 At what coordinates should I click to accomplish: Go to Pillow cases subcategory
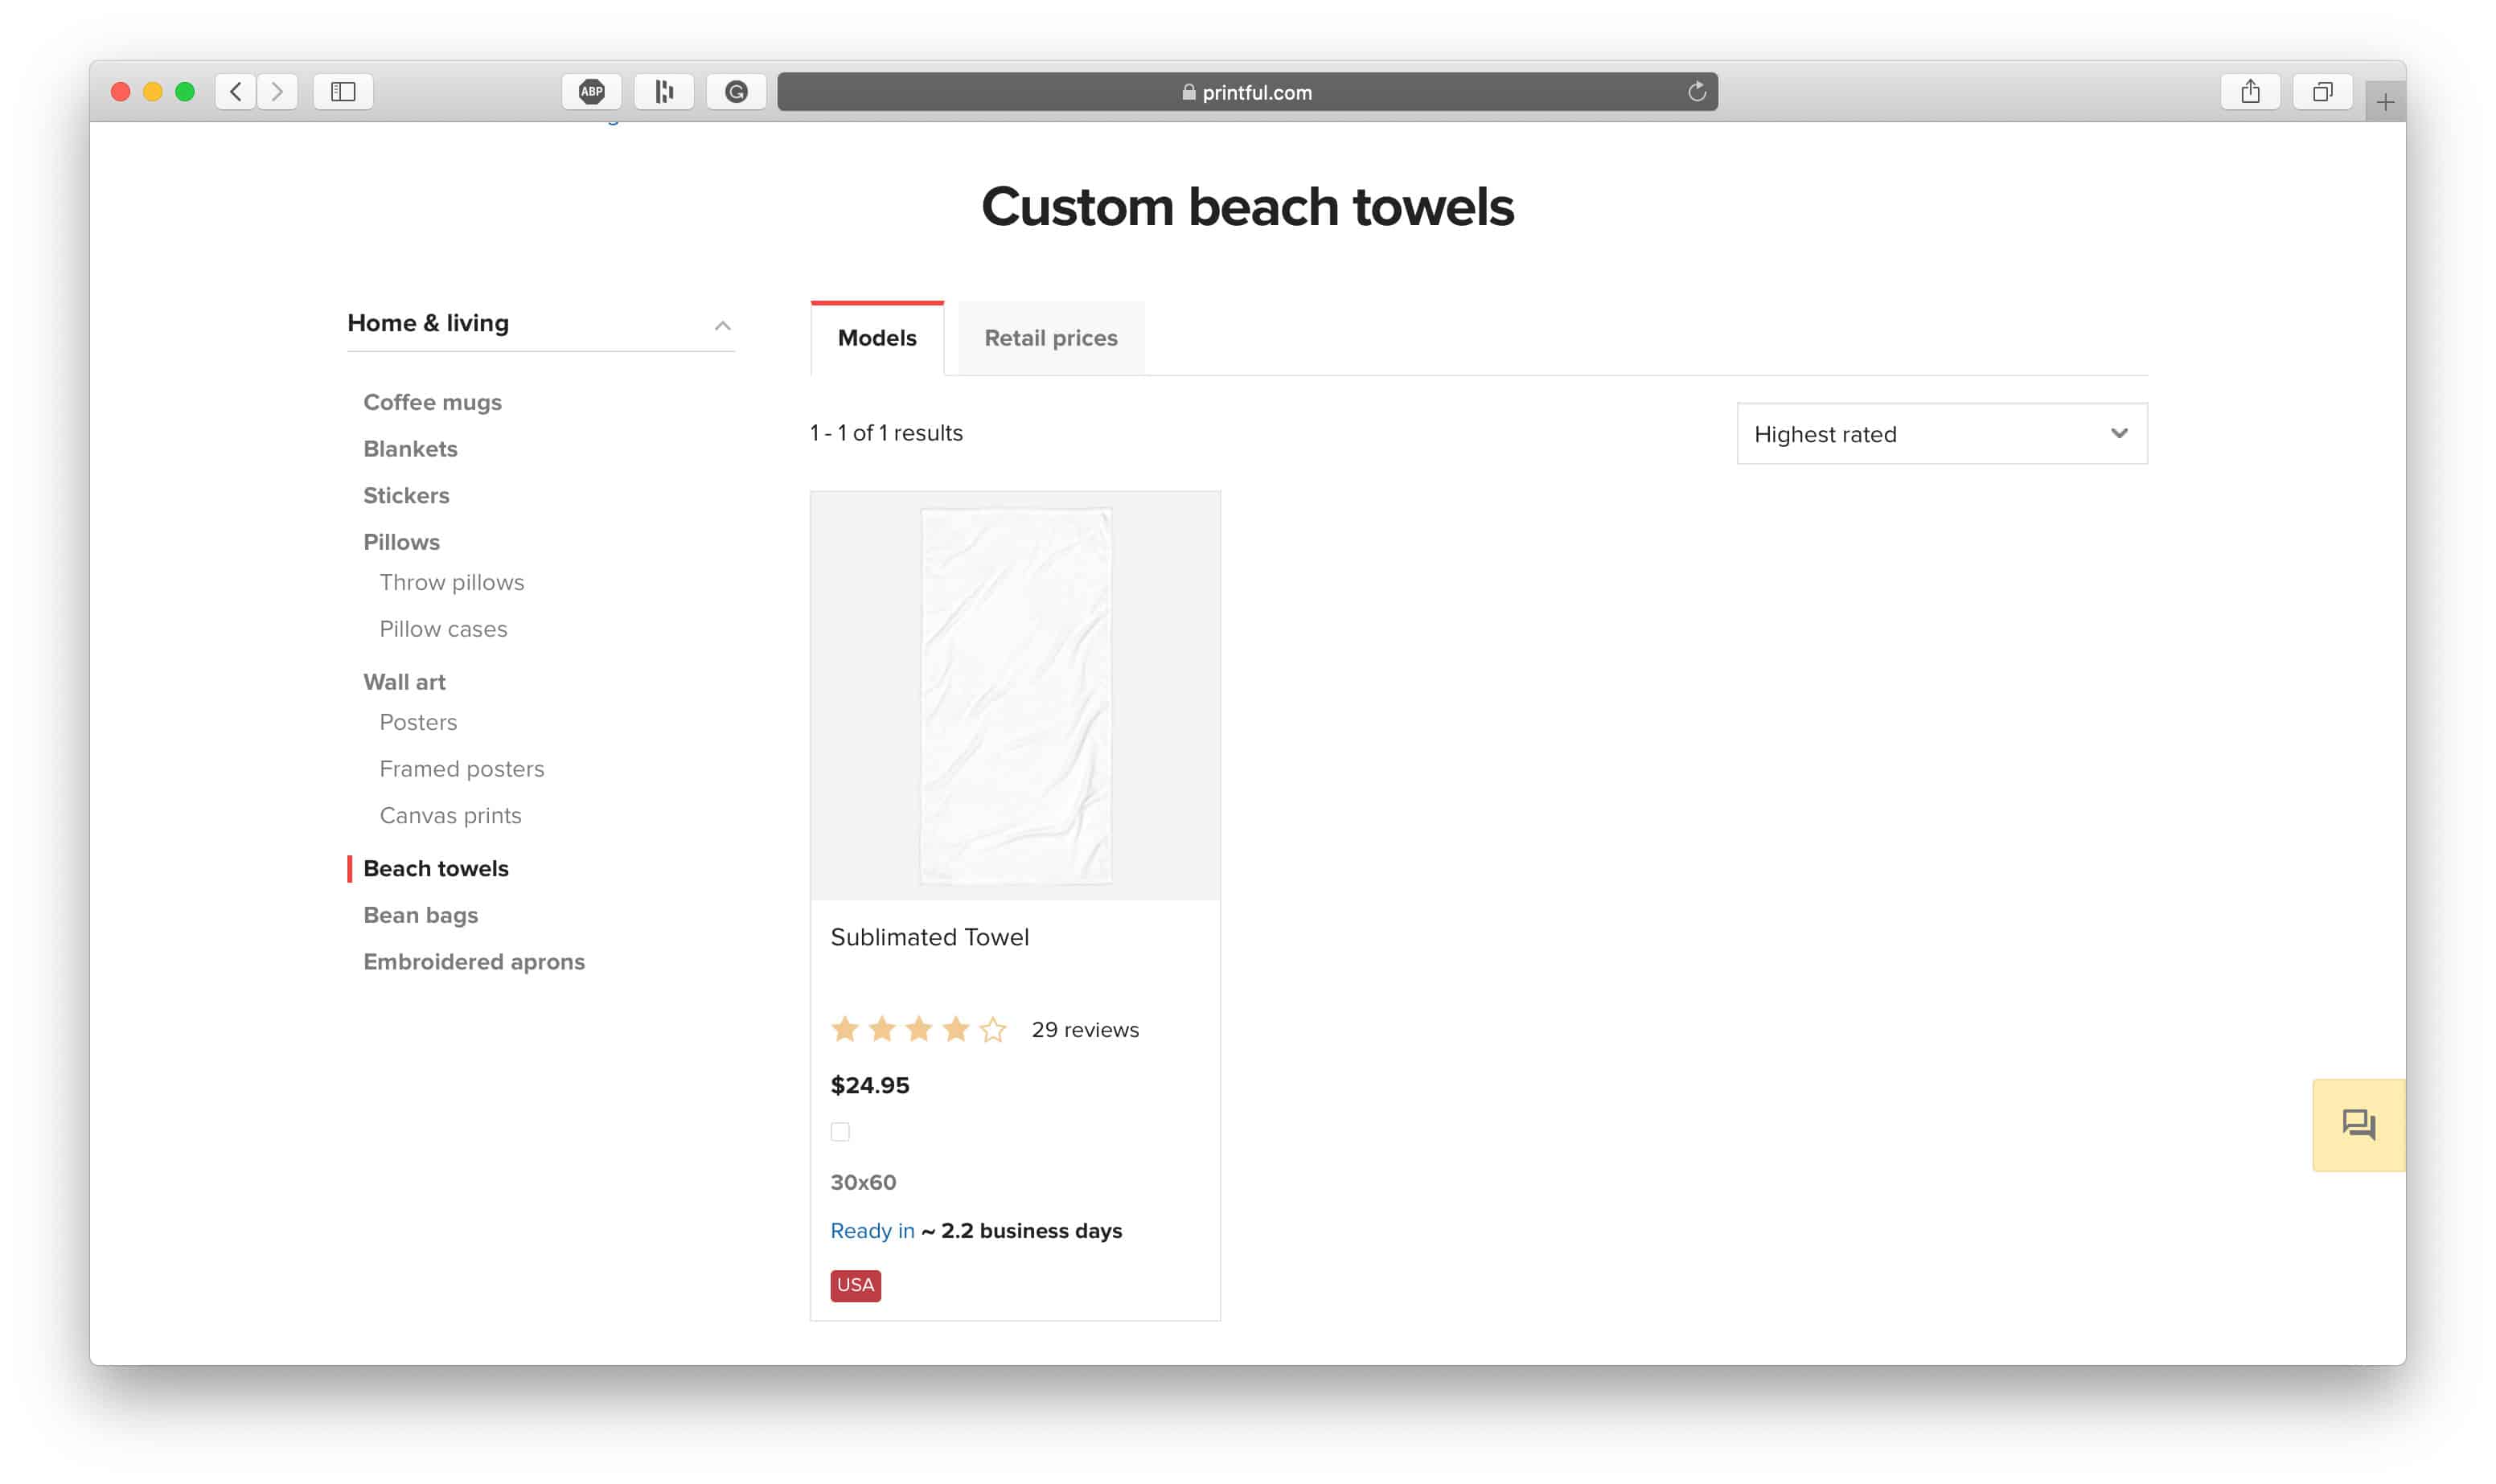pos(443,629)
